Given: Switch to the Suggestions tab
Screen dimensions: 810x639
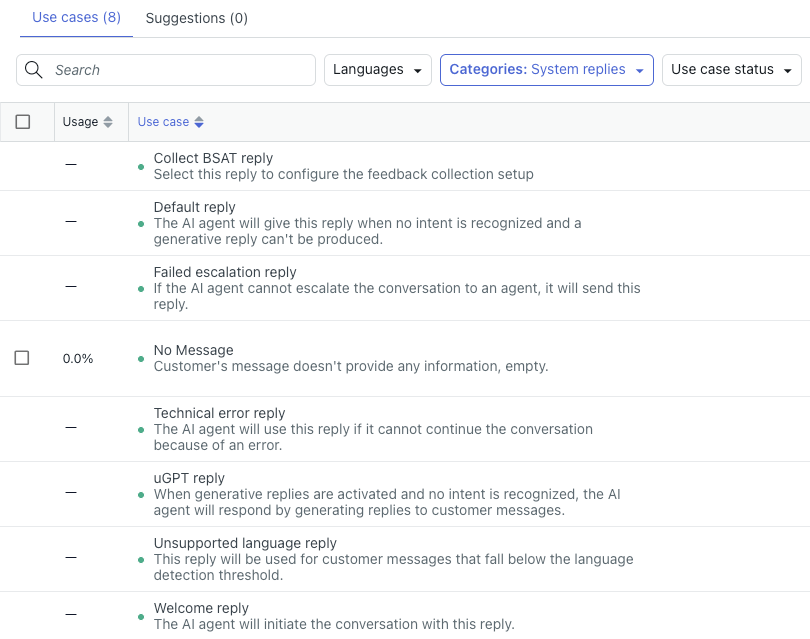Looking at the screenshot, I should 196,18.
